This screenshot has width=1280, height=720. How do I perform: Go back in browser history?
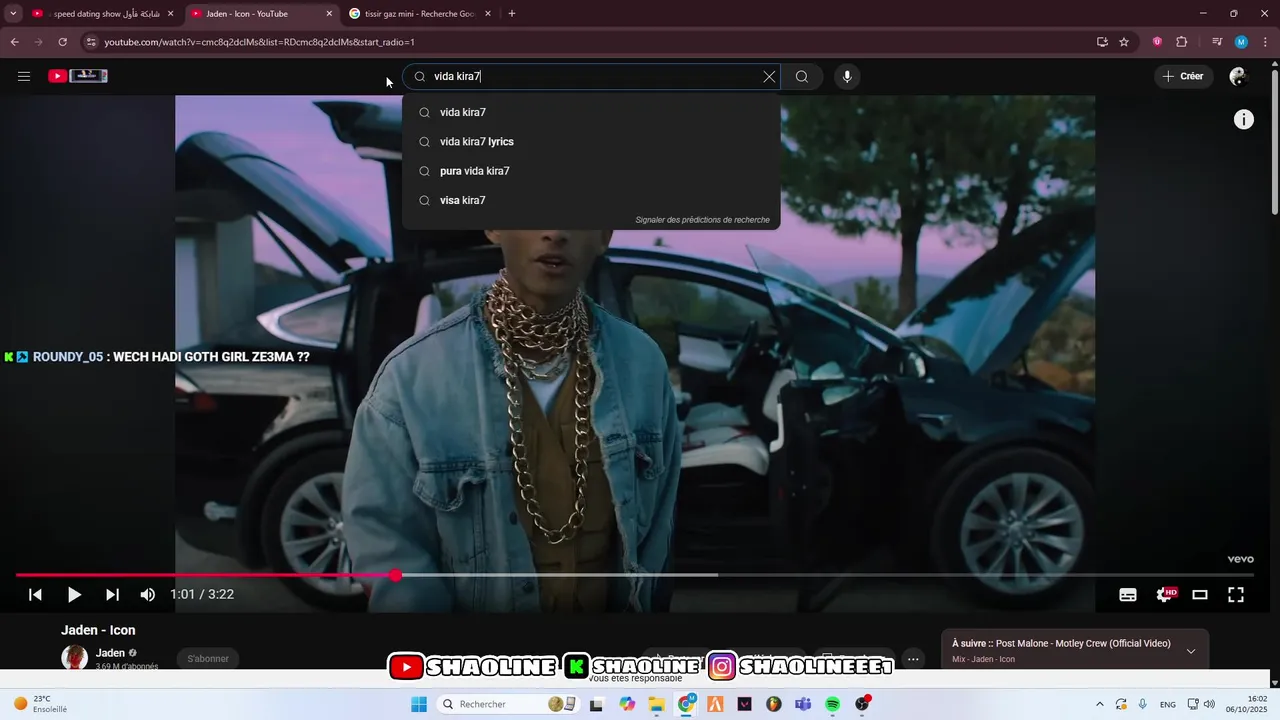pos(14,42)
